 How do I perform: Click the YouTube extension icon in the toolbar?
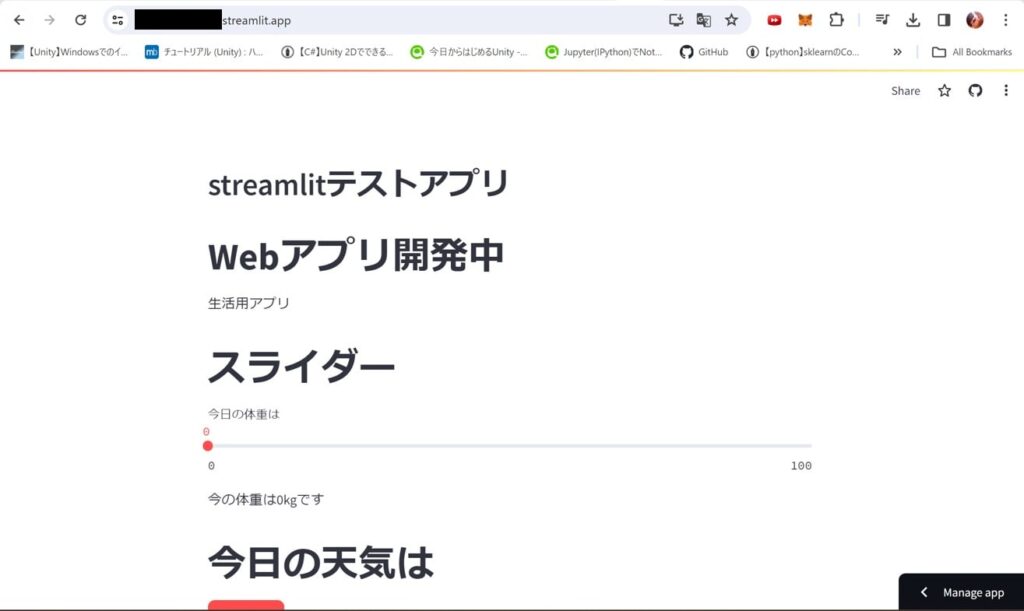click(x=773, y=19)
